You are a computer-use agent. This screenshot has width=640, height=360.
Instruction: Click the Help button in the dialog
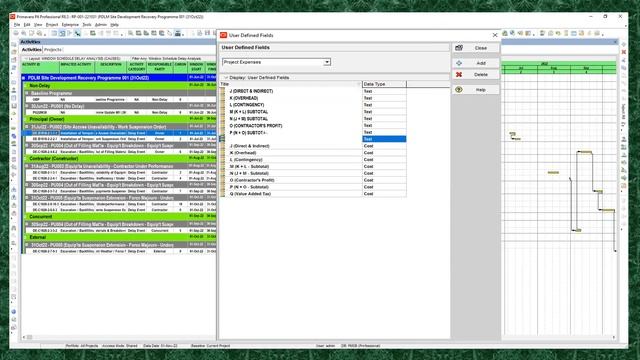[x=476, y=90]
